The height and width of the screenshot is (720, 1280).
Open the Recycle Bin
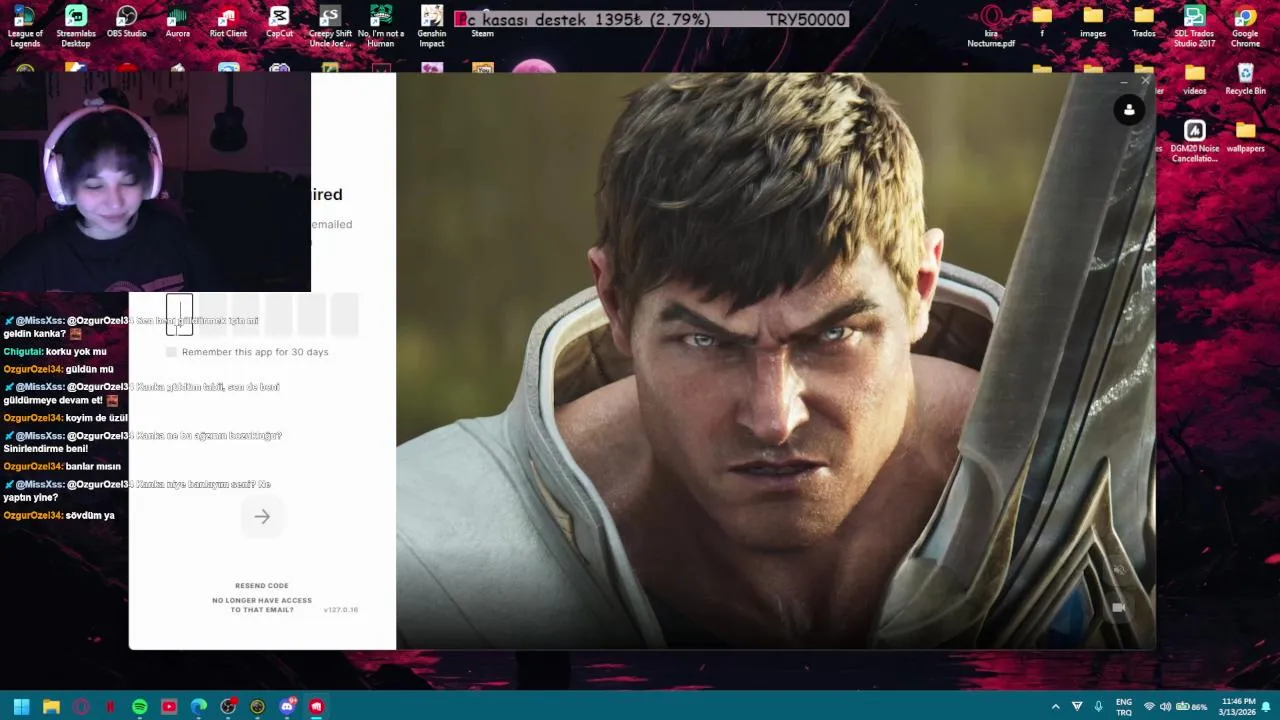1245,80
